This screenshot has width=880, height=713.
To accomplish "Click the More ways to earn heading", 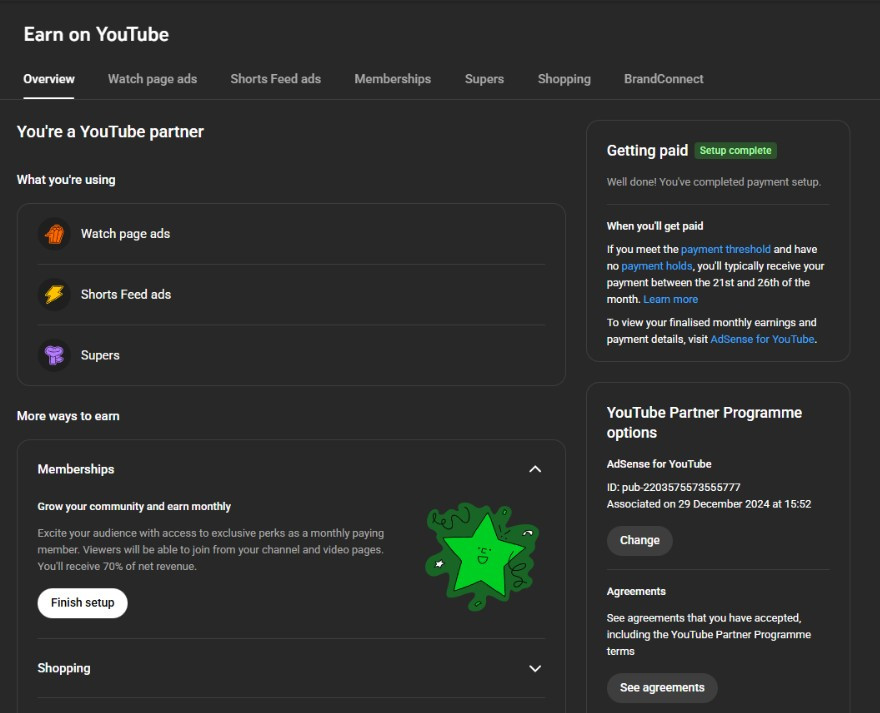I will [x=68, y=416].
